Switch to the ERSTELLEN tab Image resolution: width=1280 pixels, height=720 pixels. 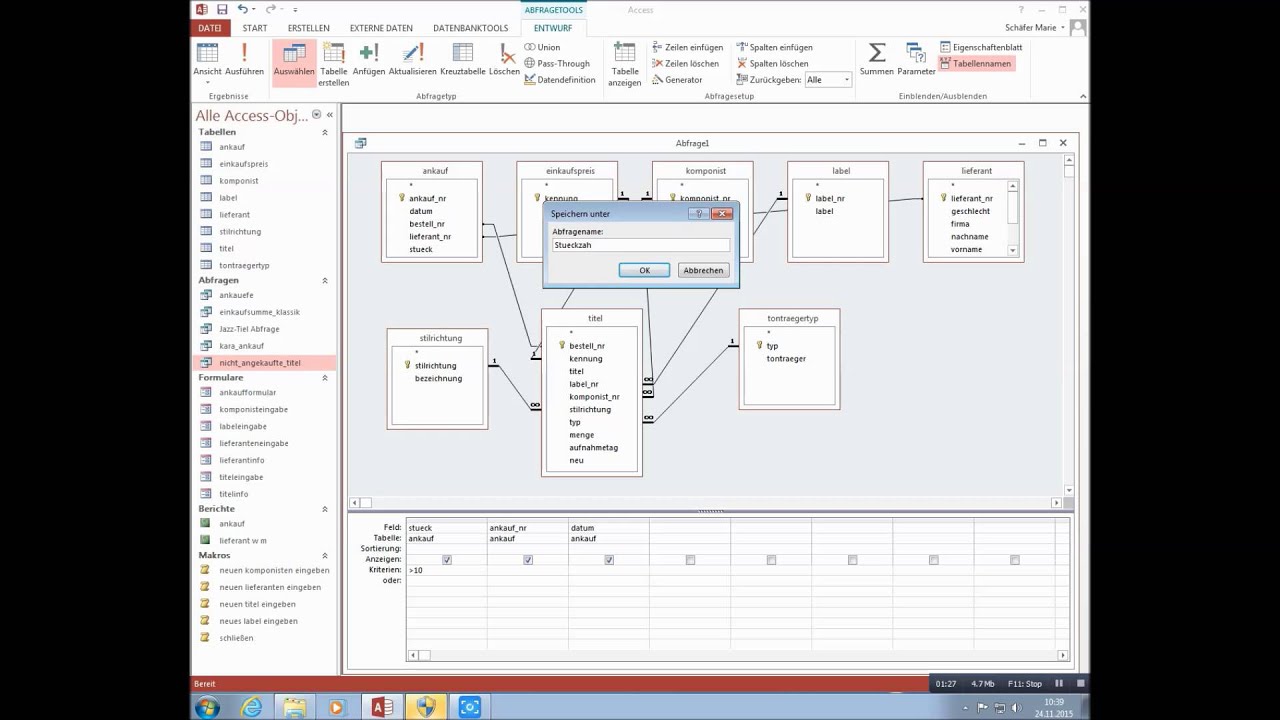pos(308,28)
